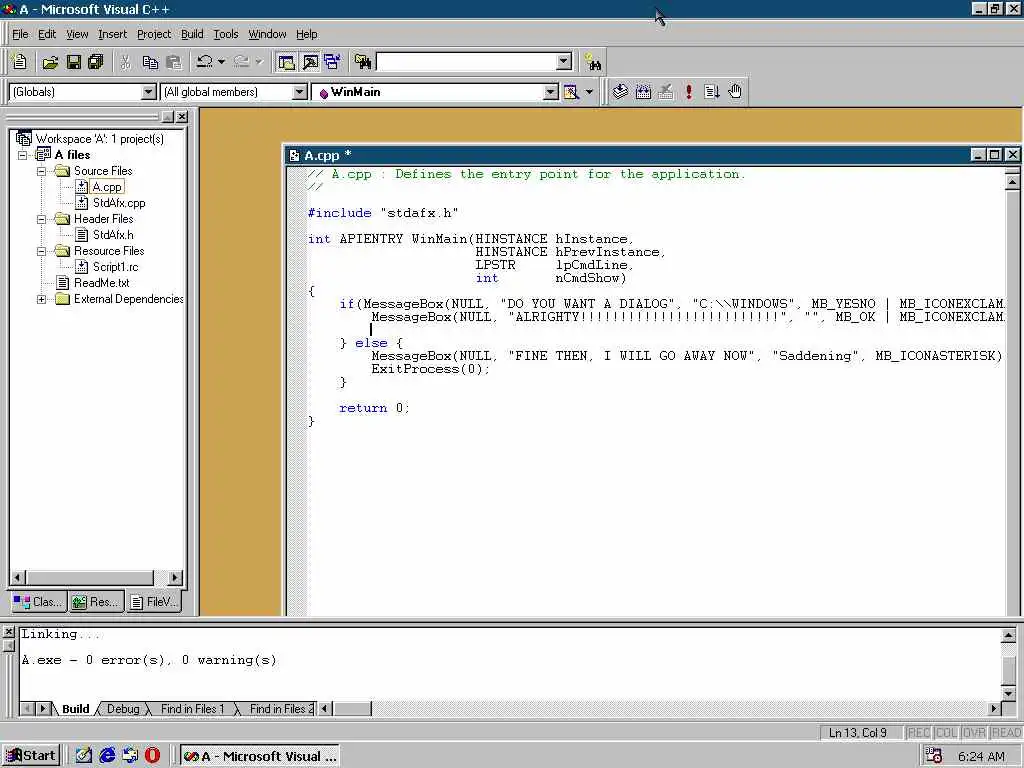Click the Windows Start button

(31, 756)
